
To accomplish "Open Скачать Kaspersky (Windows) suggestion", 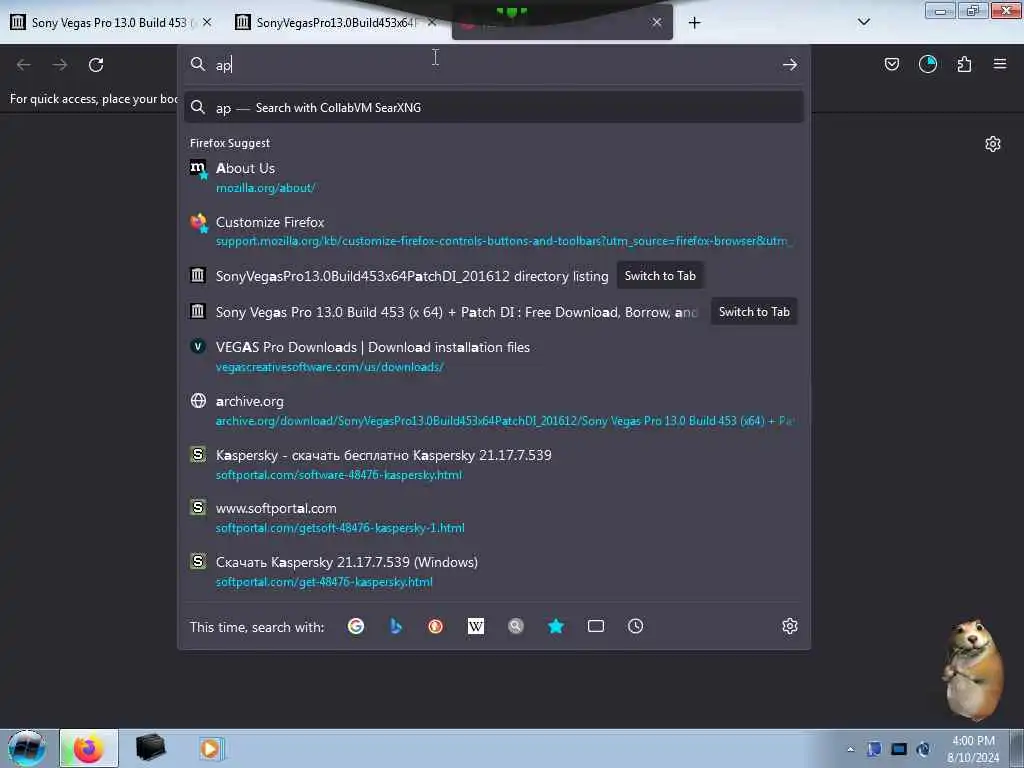I will 494,571.
